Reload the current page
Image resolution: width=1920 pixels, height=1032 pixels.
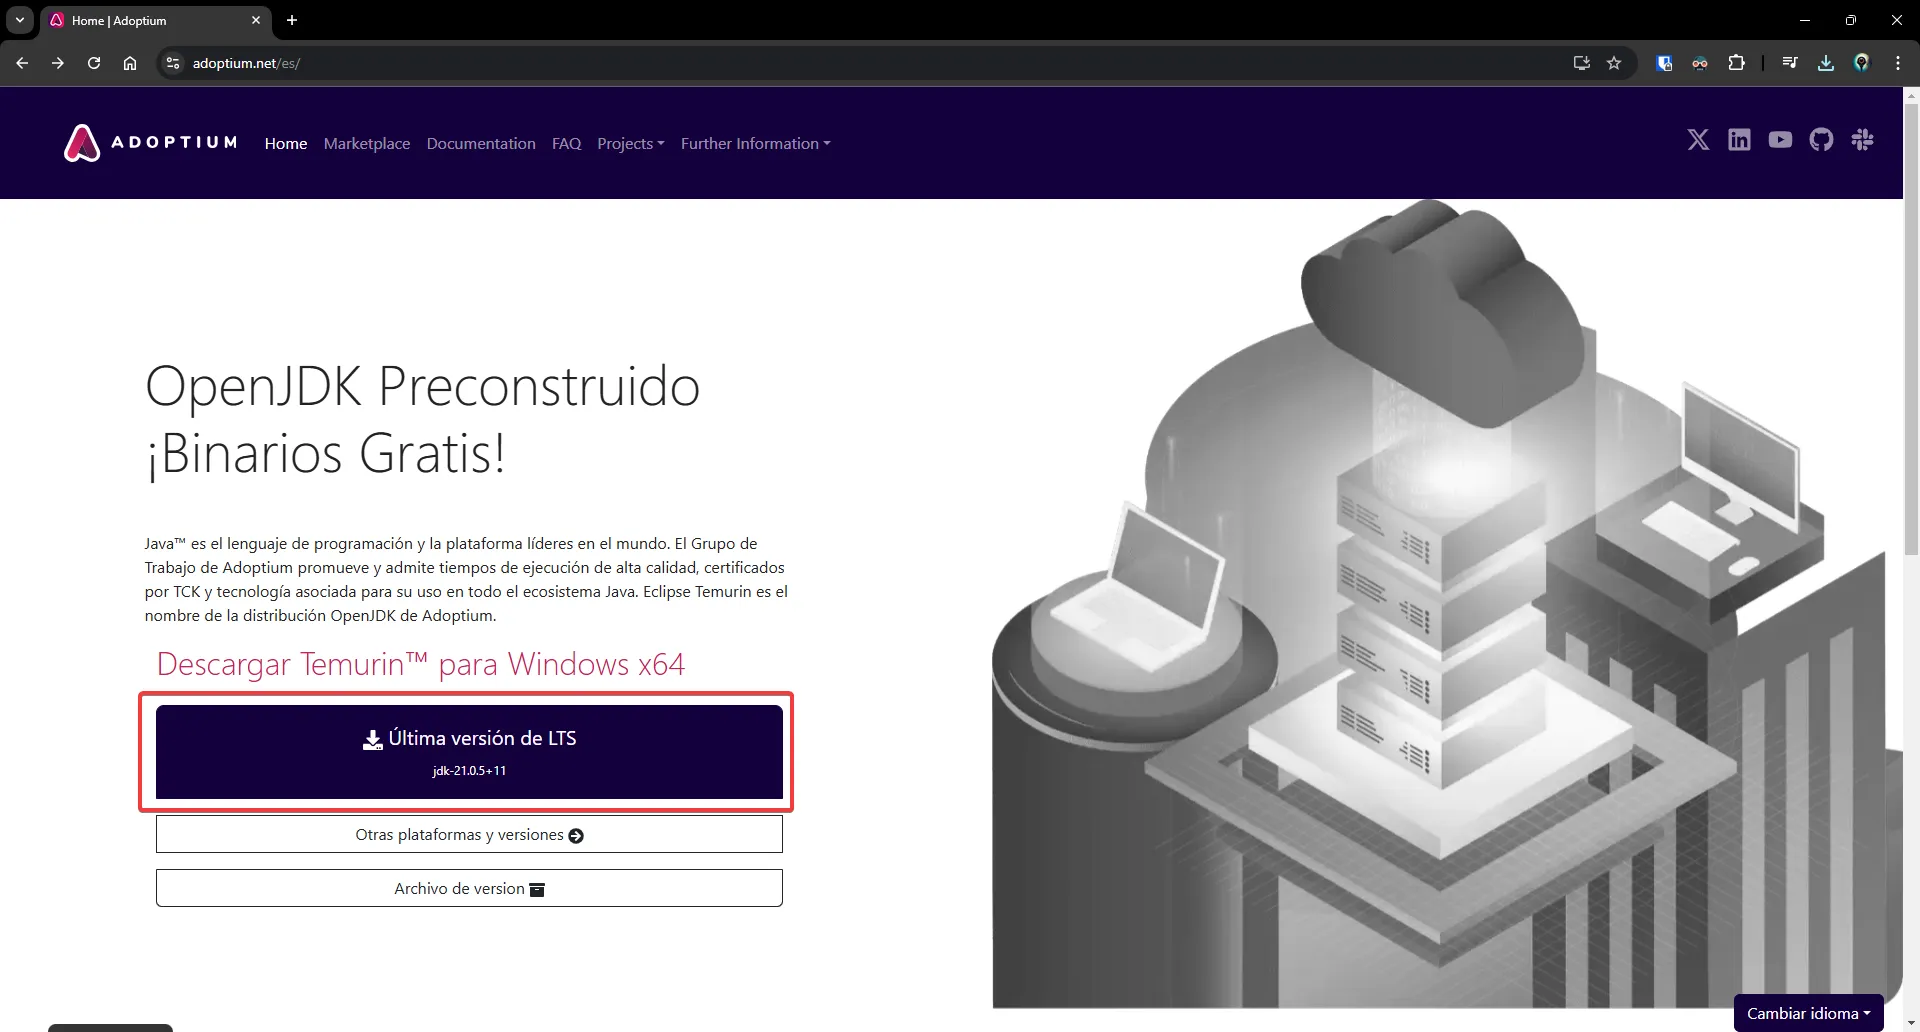(x=94, y=63)
